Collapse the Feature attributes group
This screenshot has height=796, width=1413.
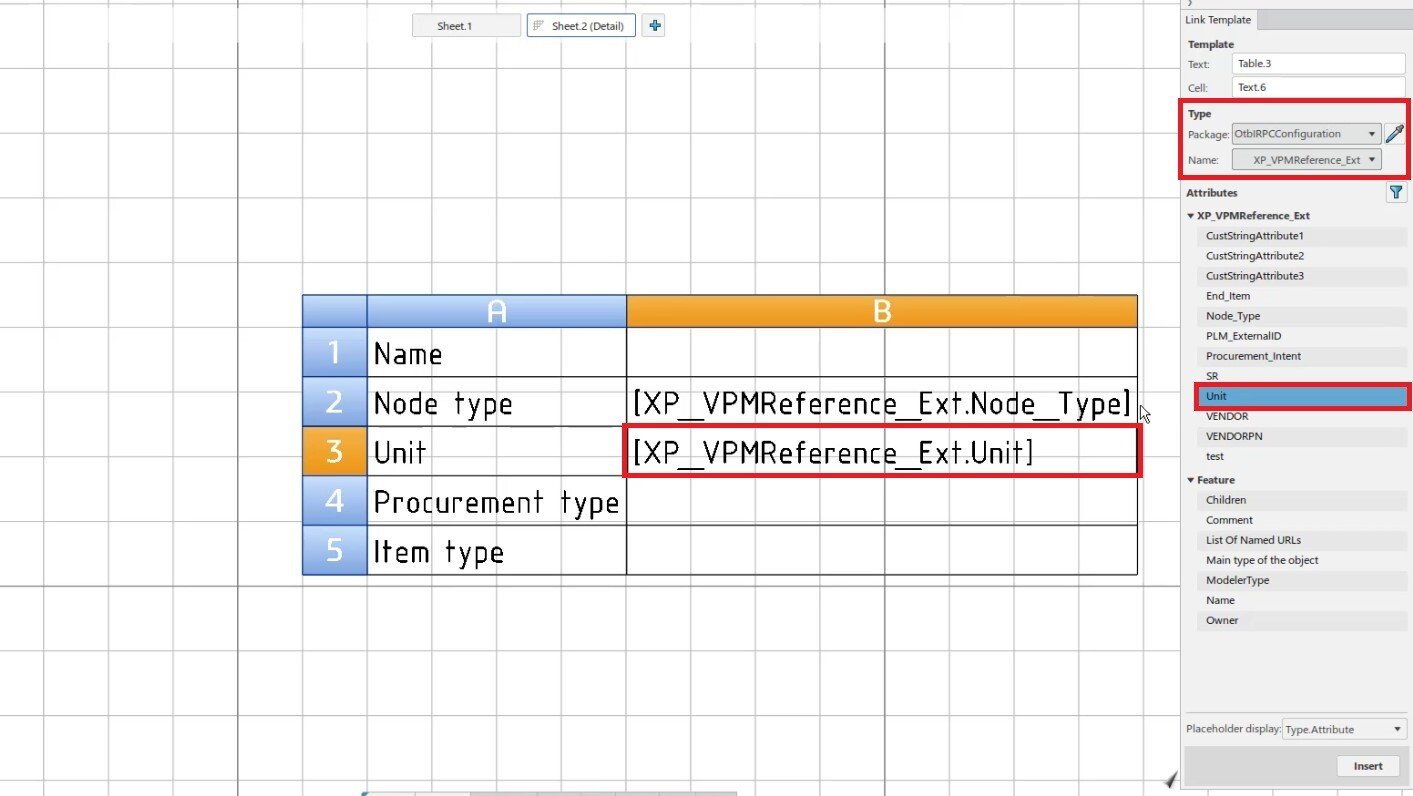coord(1190,480)
